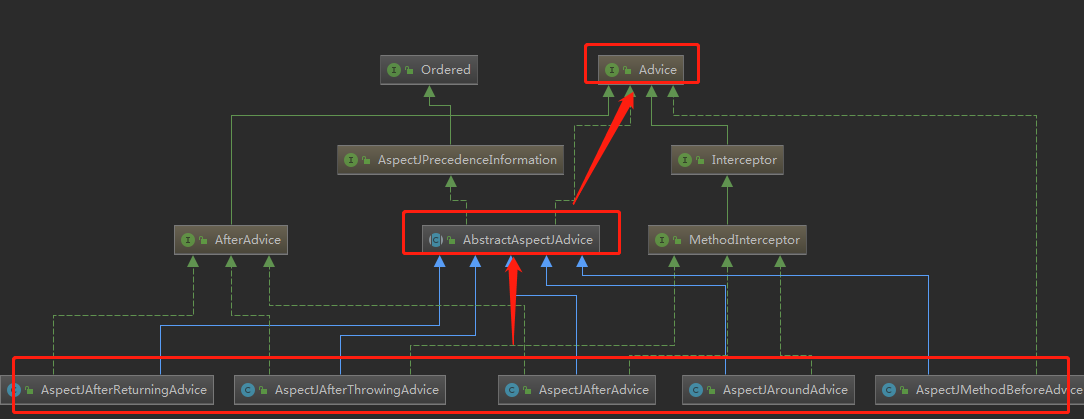Viewport: 1084px width, 419px height.
Task: Click the visibility lock icon on the AfterAdvice node
Action: point(203,241)
